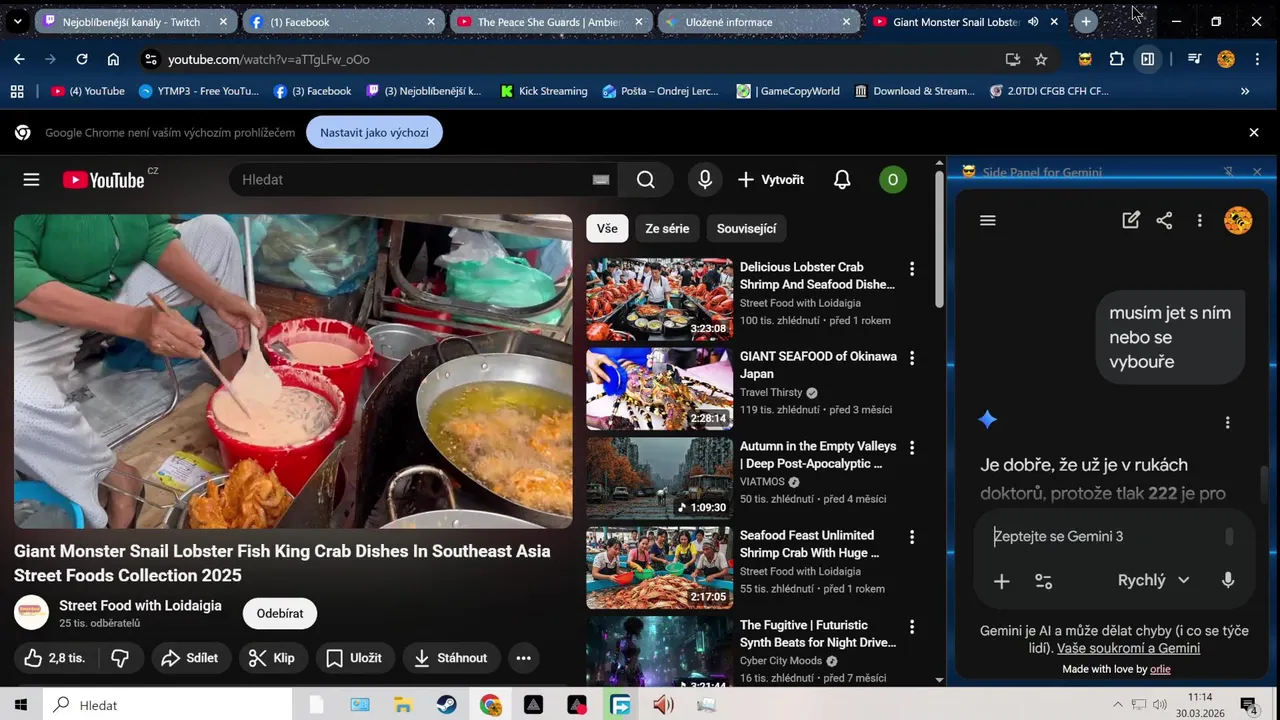Dismiss the default browser notification bar
Image resolution: width=1280 pixels, height=720 pixels.
pos(1253,132)
